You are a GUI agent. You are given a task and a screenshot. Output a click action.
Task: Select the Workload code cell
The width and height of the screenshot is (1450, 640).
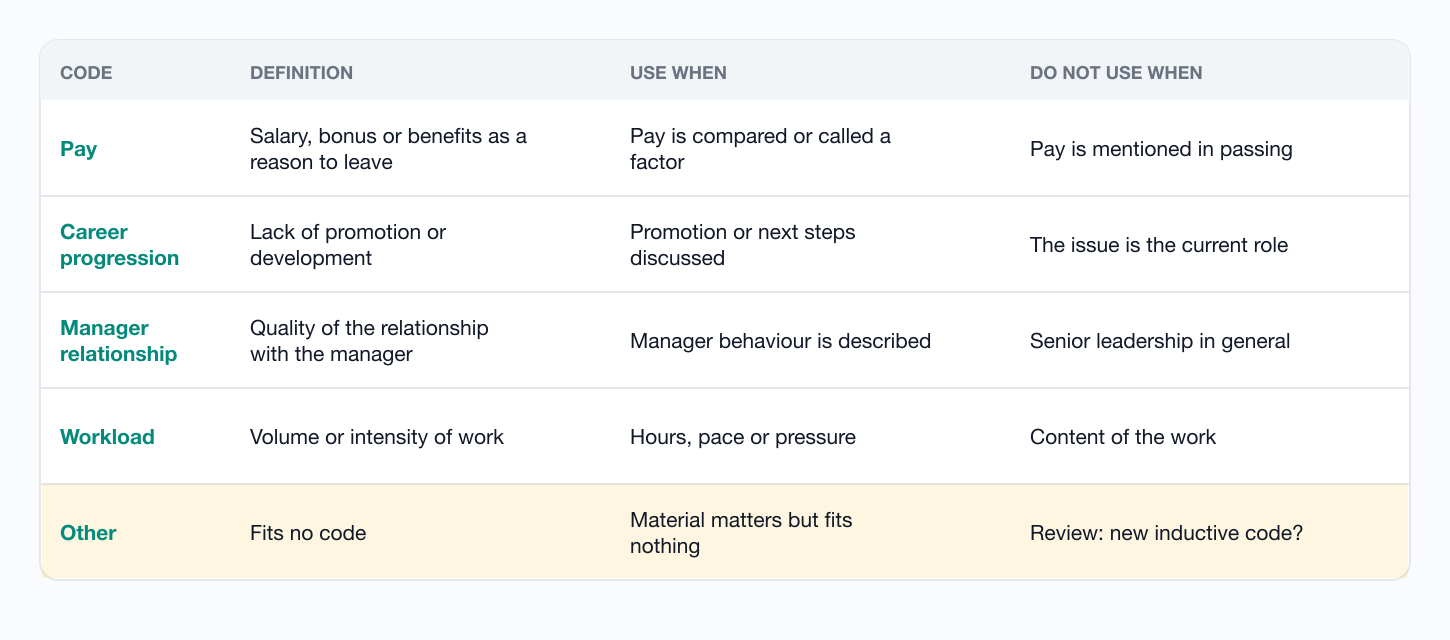(x=107, y=437)
